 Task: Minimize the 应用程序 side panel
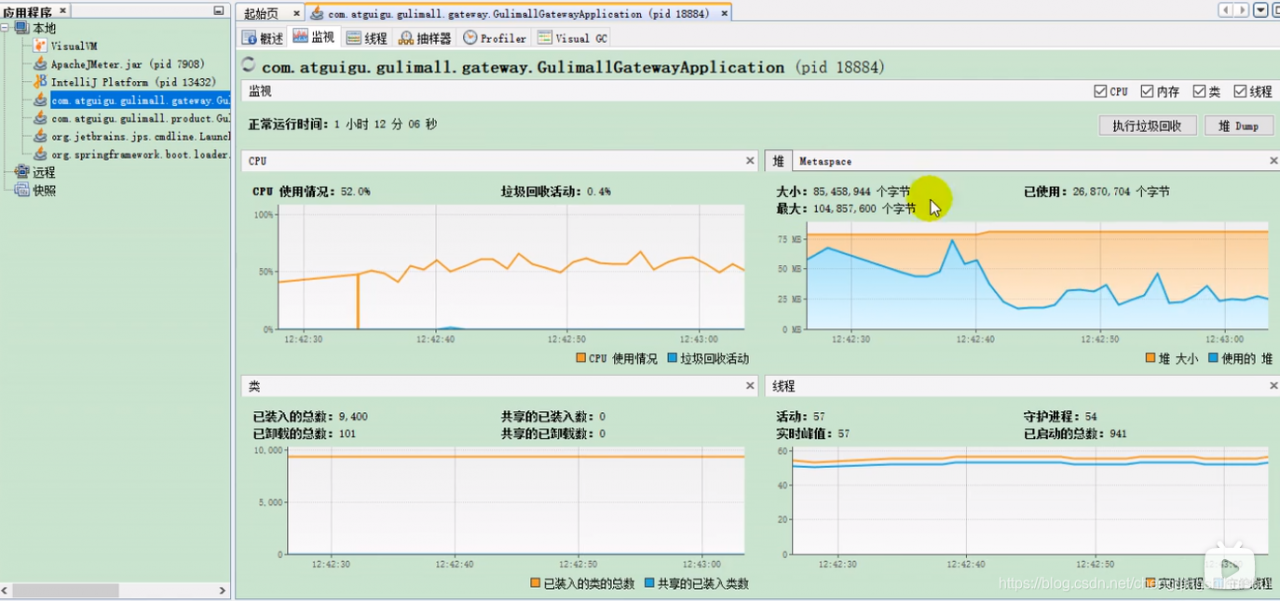(219, 10)
